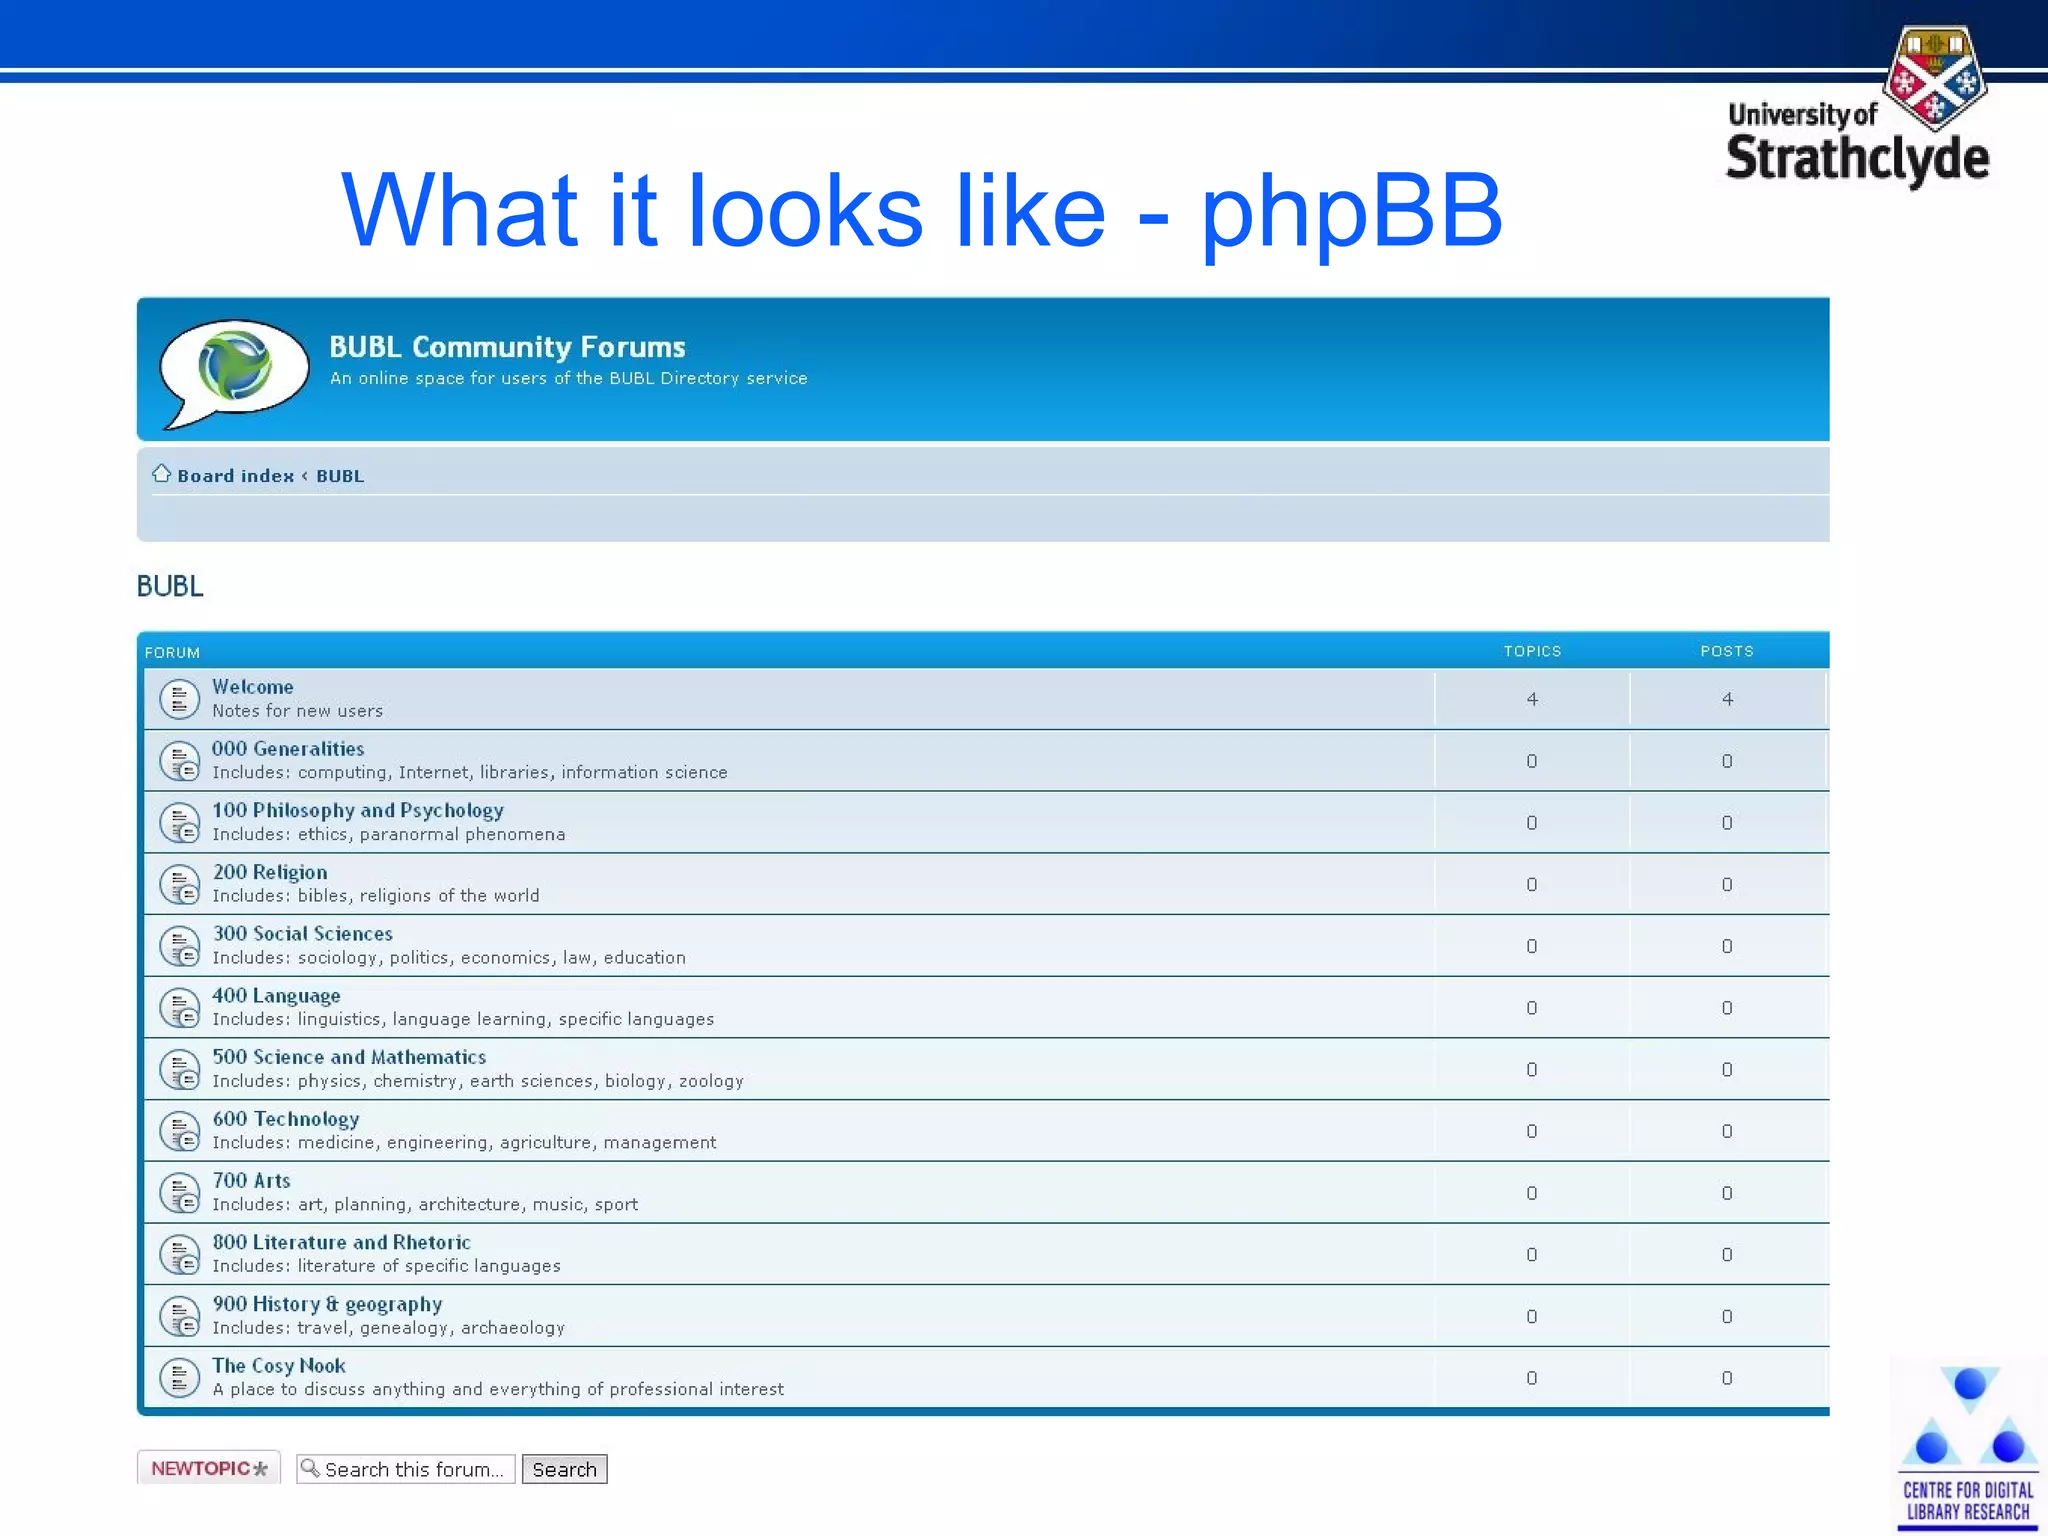Click the University of Strathclyde crest logo
This screenshot has width=2048, height=1536.
pyautogui.click(x=1935, y=78)
